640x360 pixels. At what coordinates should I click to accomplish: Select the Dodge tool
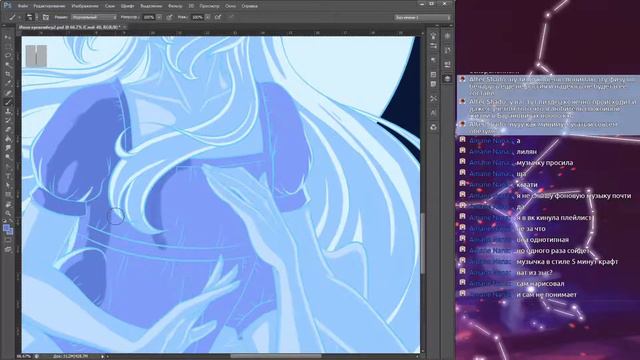(x=8, y=157)
